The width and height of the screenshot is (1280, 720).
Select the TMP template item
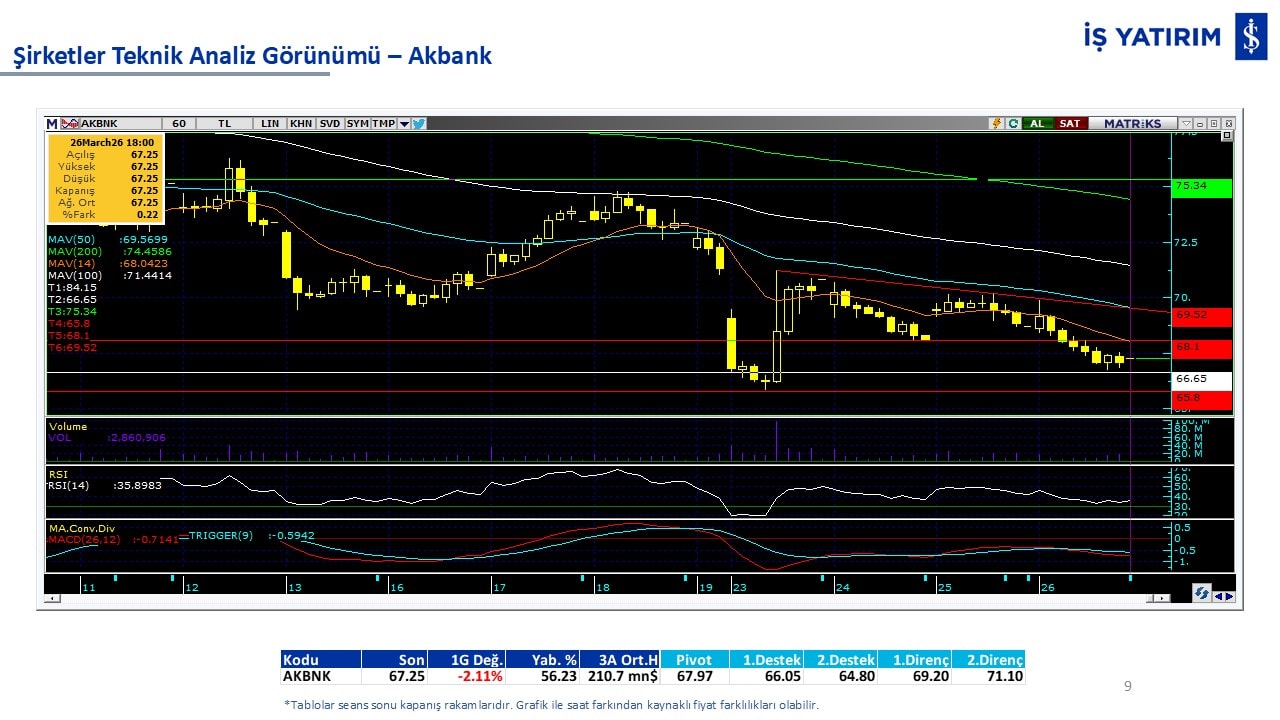(x=383, y=124)
